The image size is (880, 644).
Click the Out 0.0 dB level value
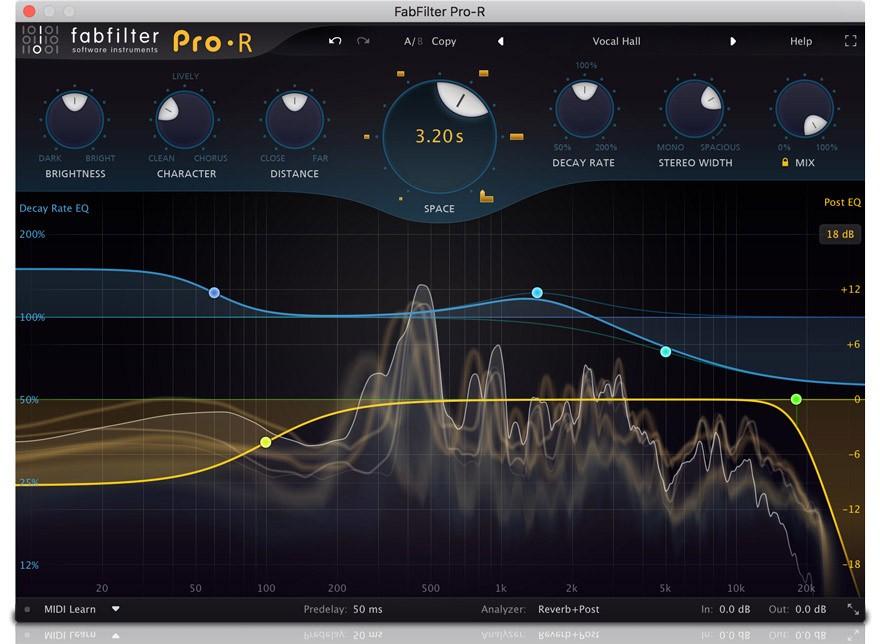[810, 609]
